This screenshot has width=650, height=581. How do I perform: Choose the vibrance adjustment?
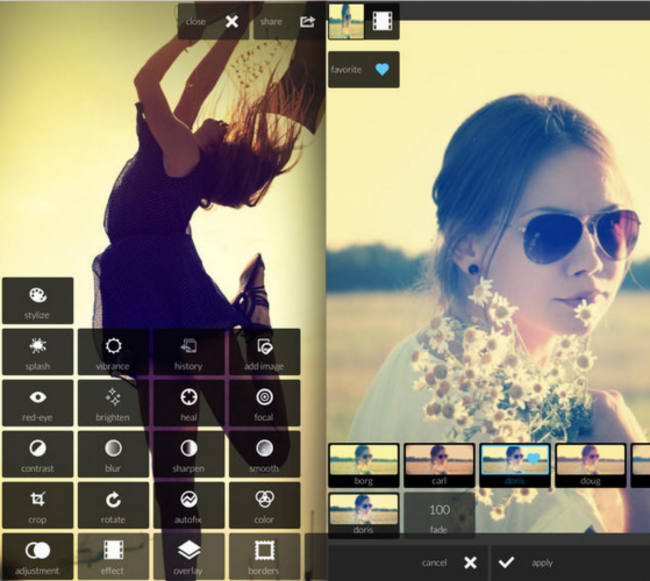coord(113,352)
